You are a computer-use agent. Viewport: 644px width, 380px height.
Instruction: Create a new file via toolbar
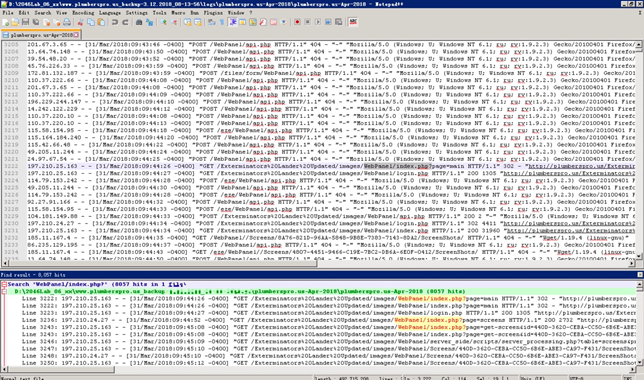click(x=5, y=22)
